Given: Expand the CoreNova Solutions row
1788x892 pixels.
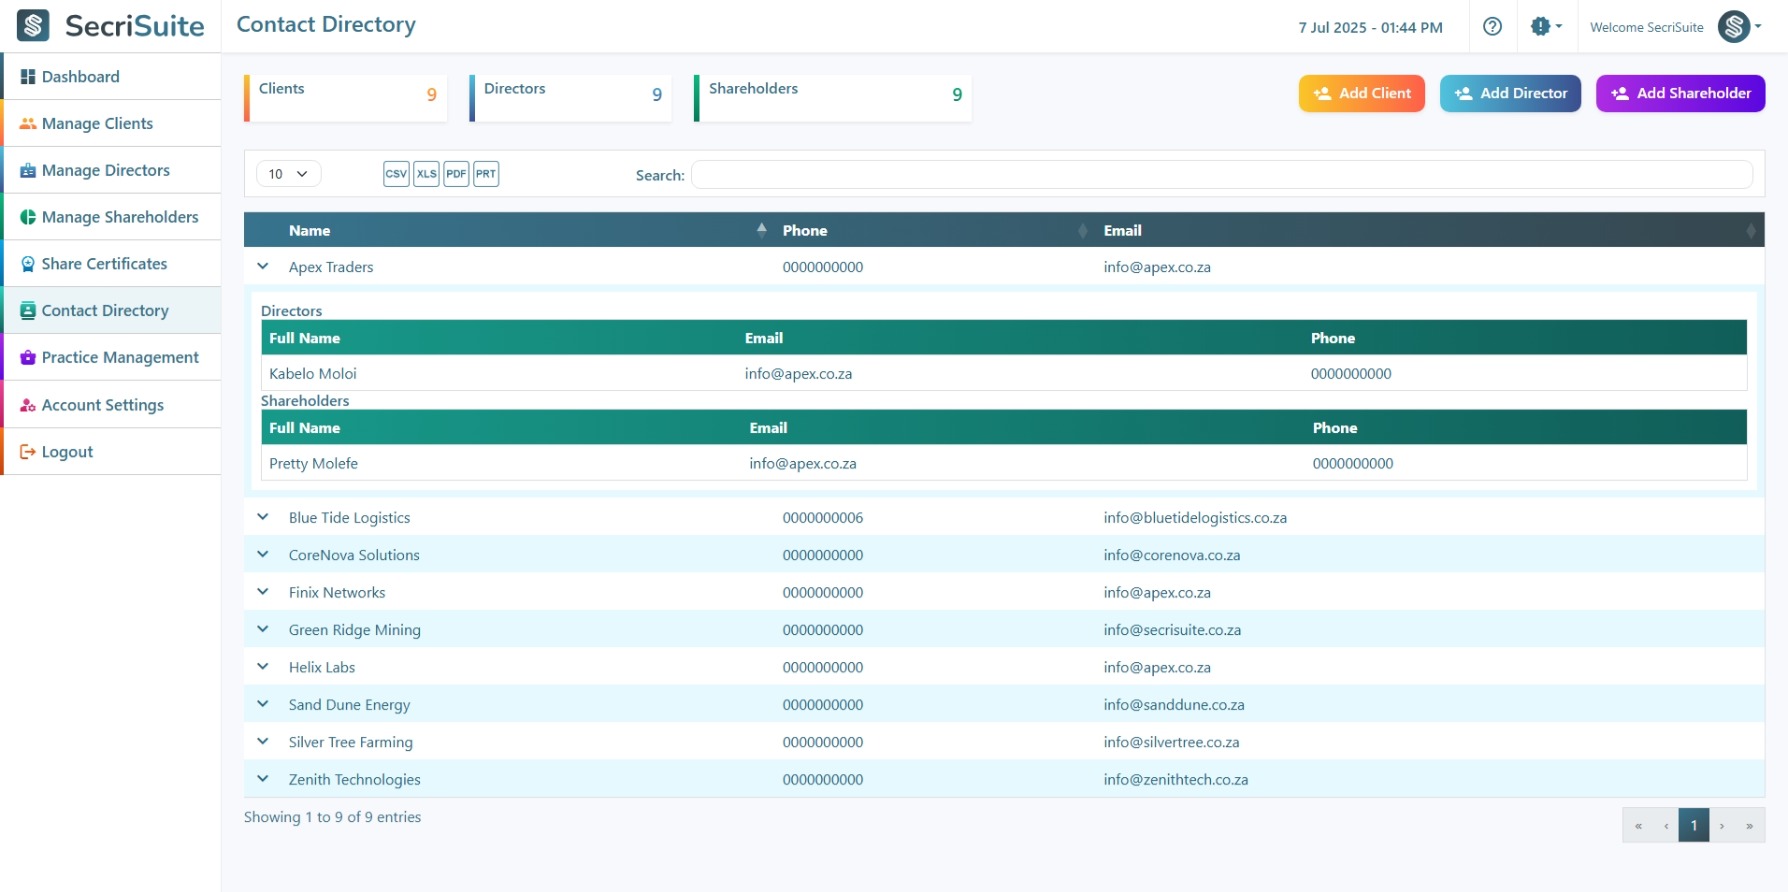Looking at the screenshot, I should 263,555.
